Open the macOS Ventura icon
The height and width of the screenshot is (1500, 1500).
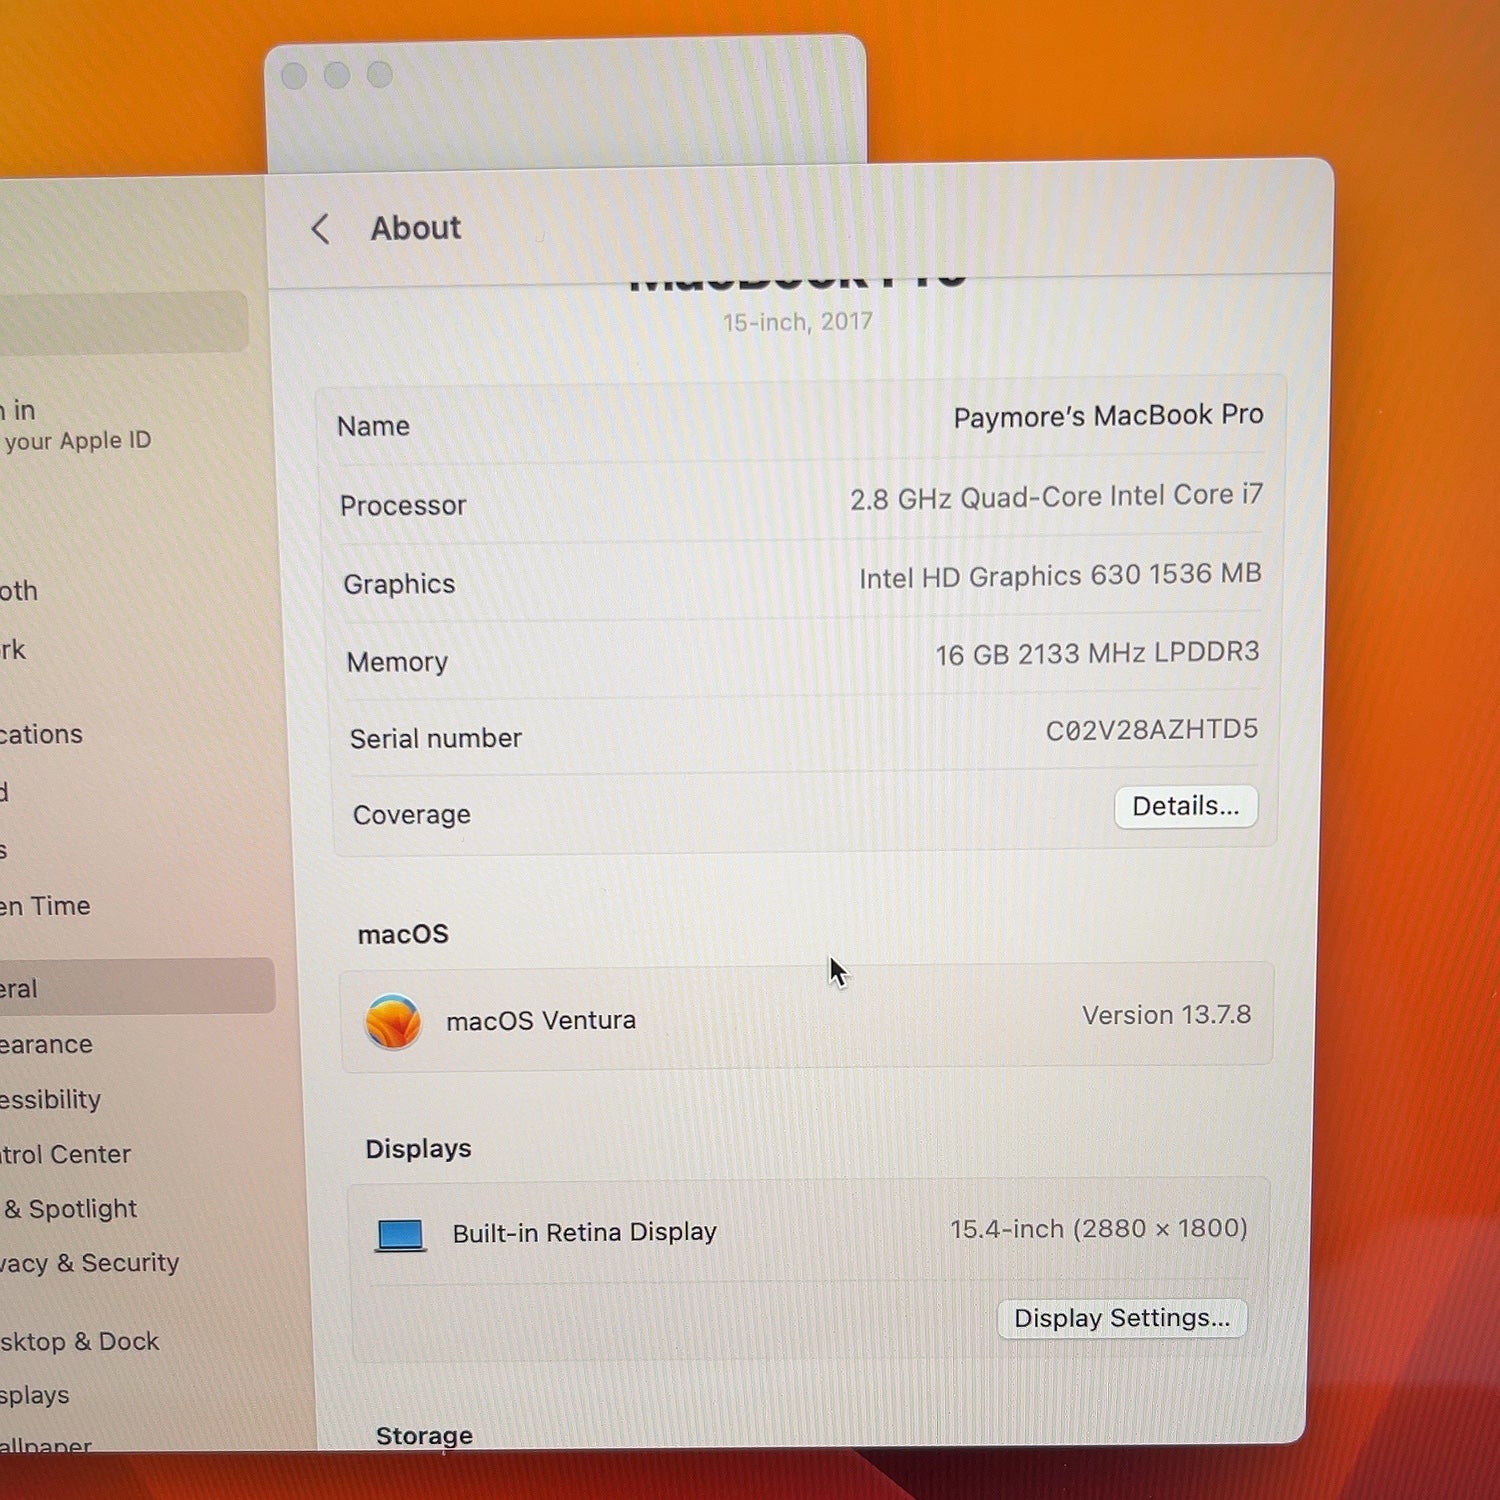click(x=393, y=1021)
